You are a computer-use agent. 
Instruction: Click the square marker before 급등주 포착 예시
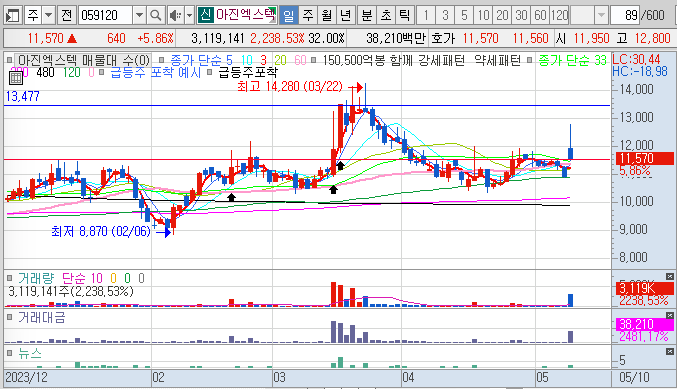[x=101, y=72]
